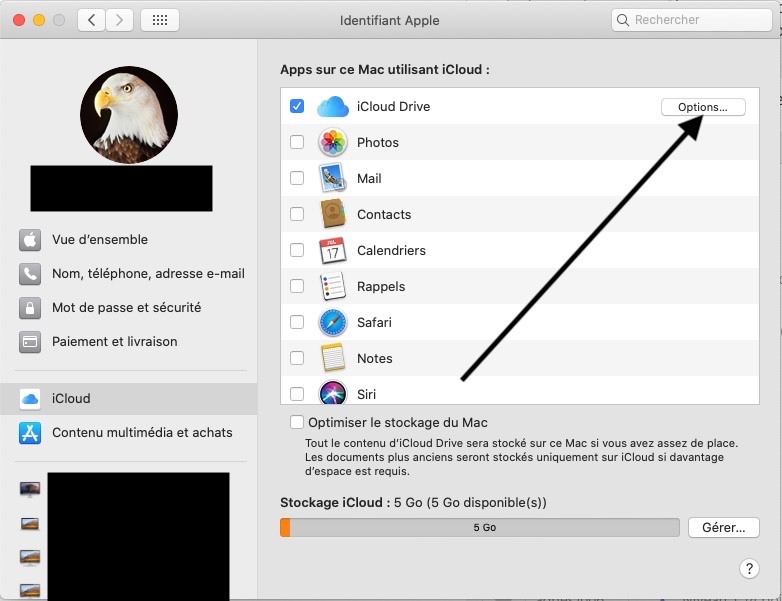
Task: Open help with the question mark button
Action: (749, 568)
